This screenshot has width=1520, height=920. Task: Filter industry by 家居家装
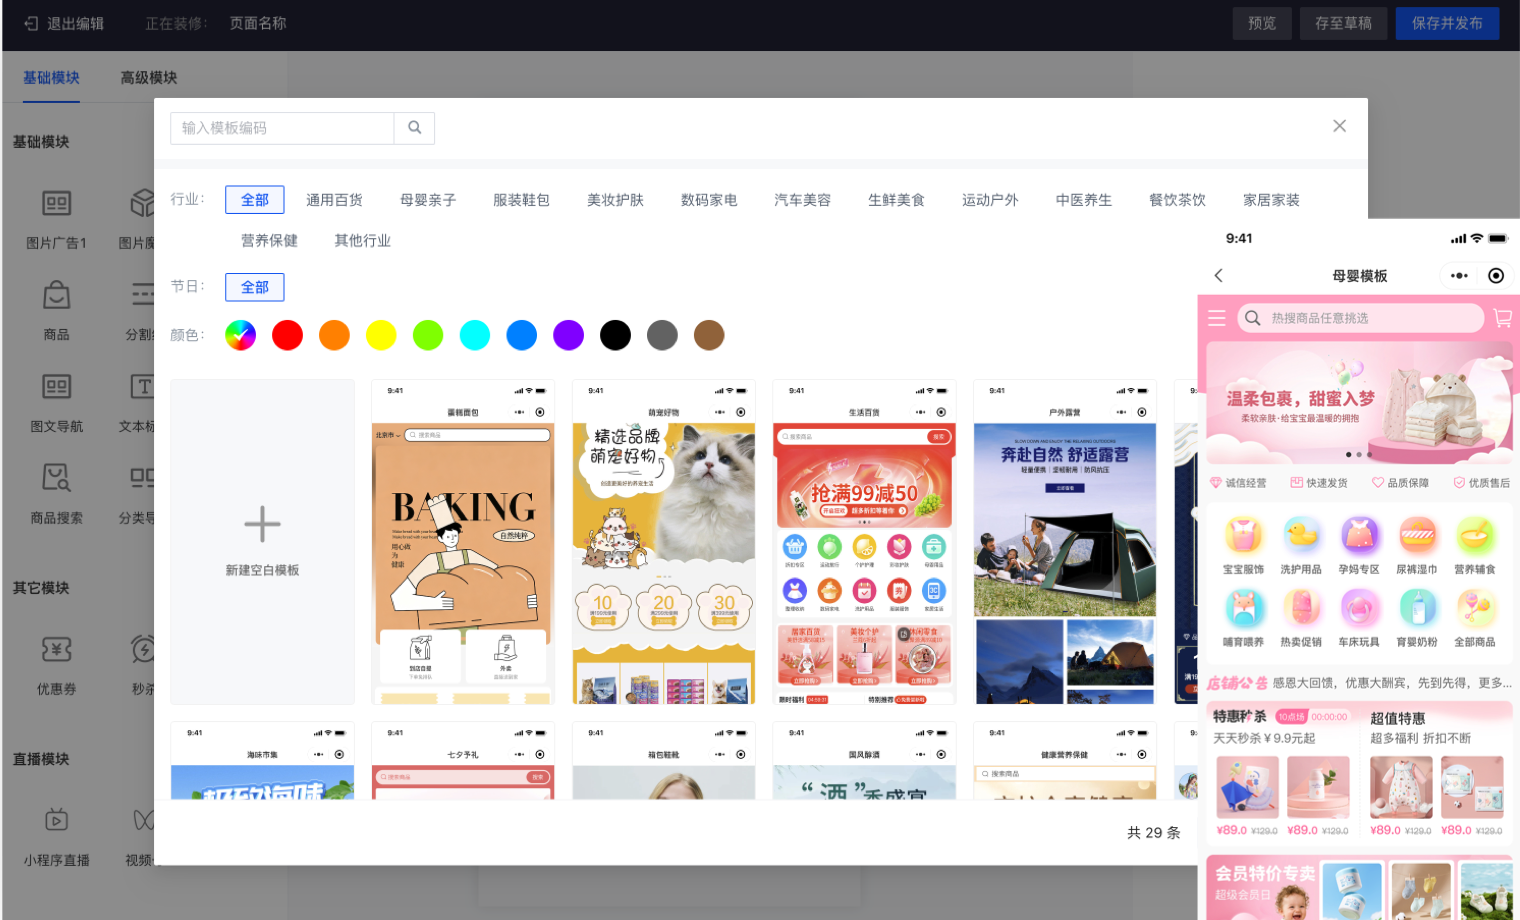pos(1271,200)
